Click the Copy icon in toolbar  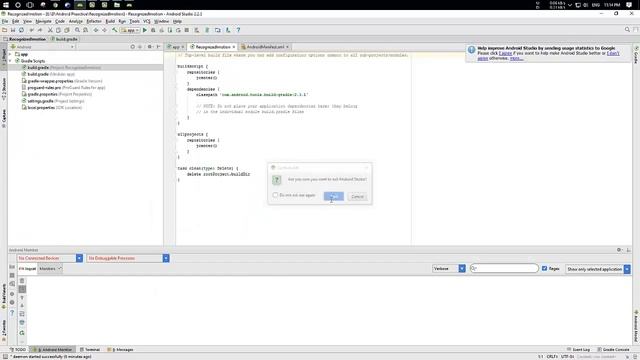click(58, 30)
